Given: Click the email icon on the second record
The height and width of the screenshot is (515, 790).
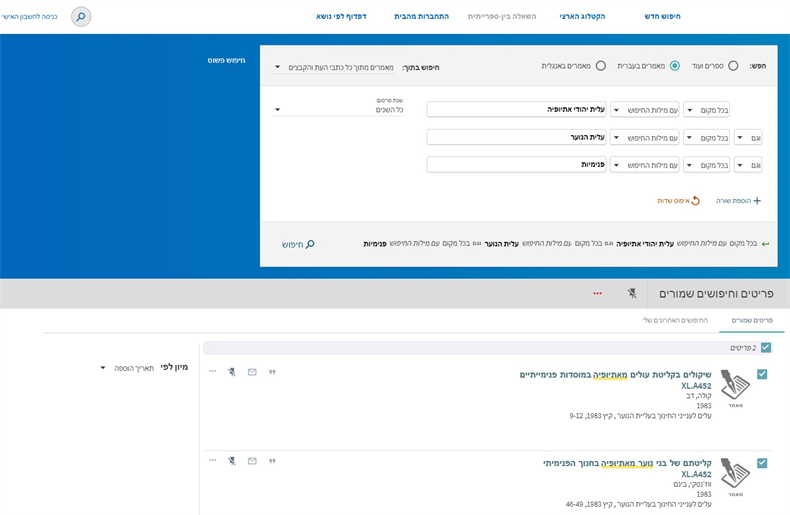Looking at the screenshot, I should (x=252, y=460).
